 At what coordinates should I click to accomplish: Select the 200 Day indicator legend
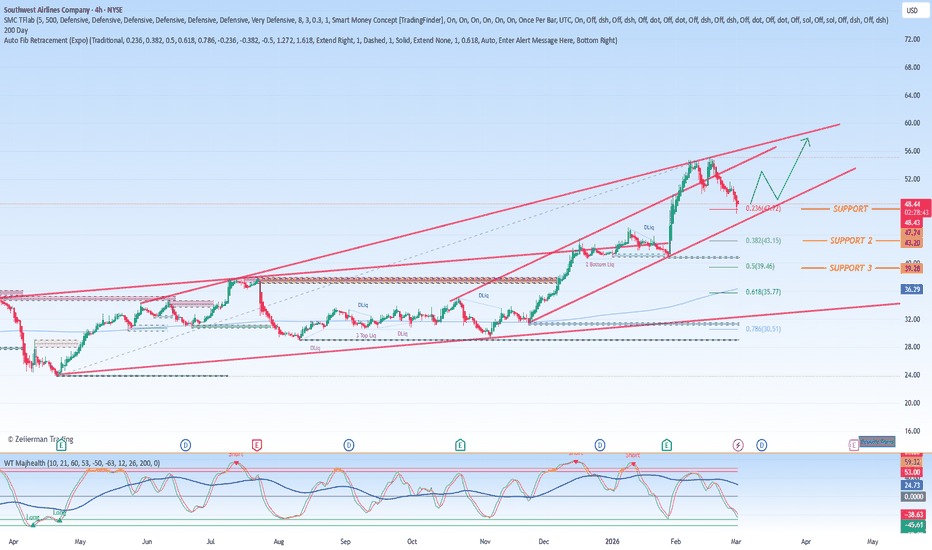[x=16, y=30]
